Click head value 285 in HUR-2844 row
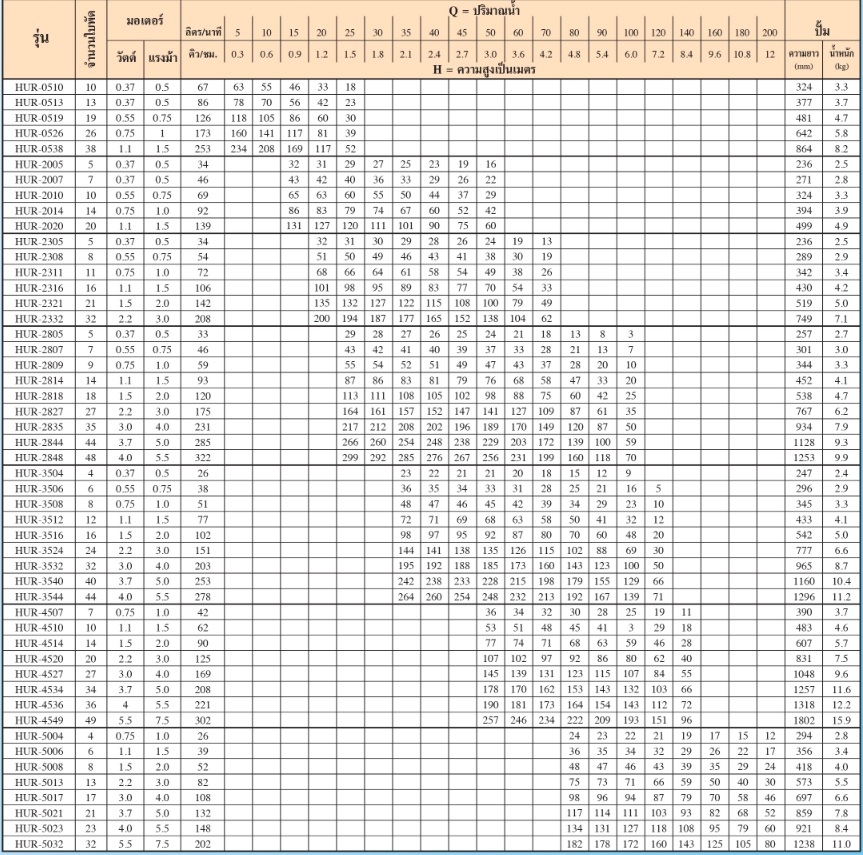The width and height of the screenshot is (863, 855). (x=203, y=442)
